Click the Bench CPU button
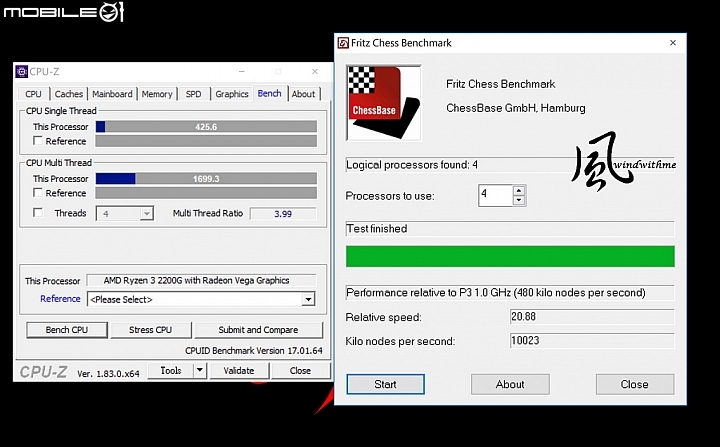The height and width of the screenshot is (447, 720). [x=67, y=330]
